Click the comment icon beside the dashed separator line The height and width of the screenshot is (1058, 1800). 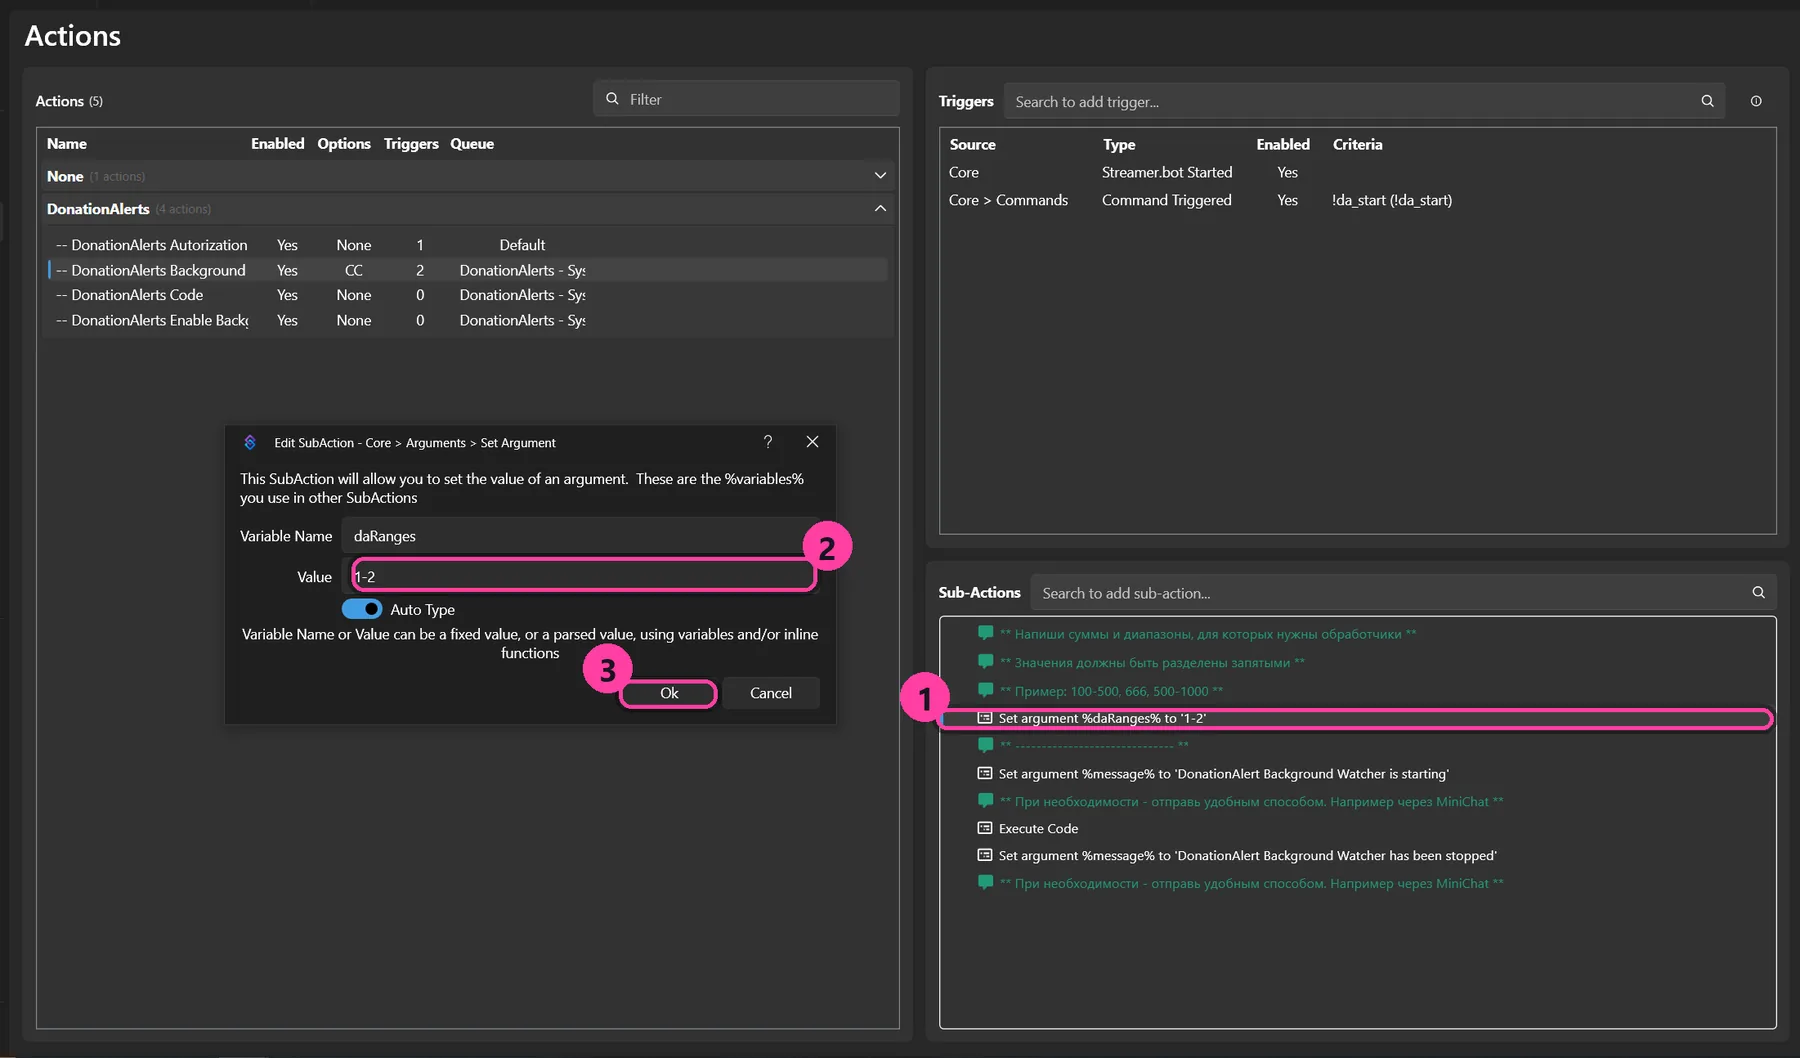pyautogui.click(x=985, y=745)
